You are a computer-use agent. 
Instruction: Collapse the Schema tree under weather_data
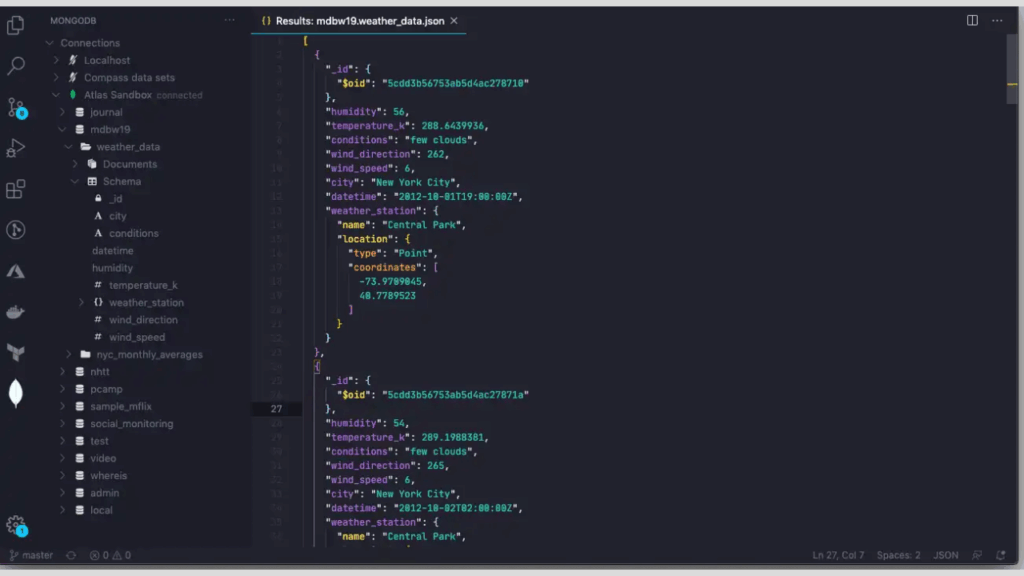(76, 181)
